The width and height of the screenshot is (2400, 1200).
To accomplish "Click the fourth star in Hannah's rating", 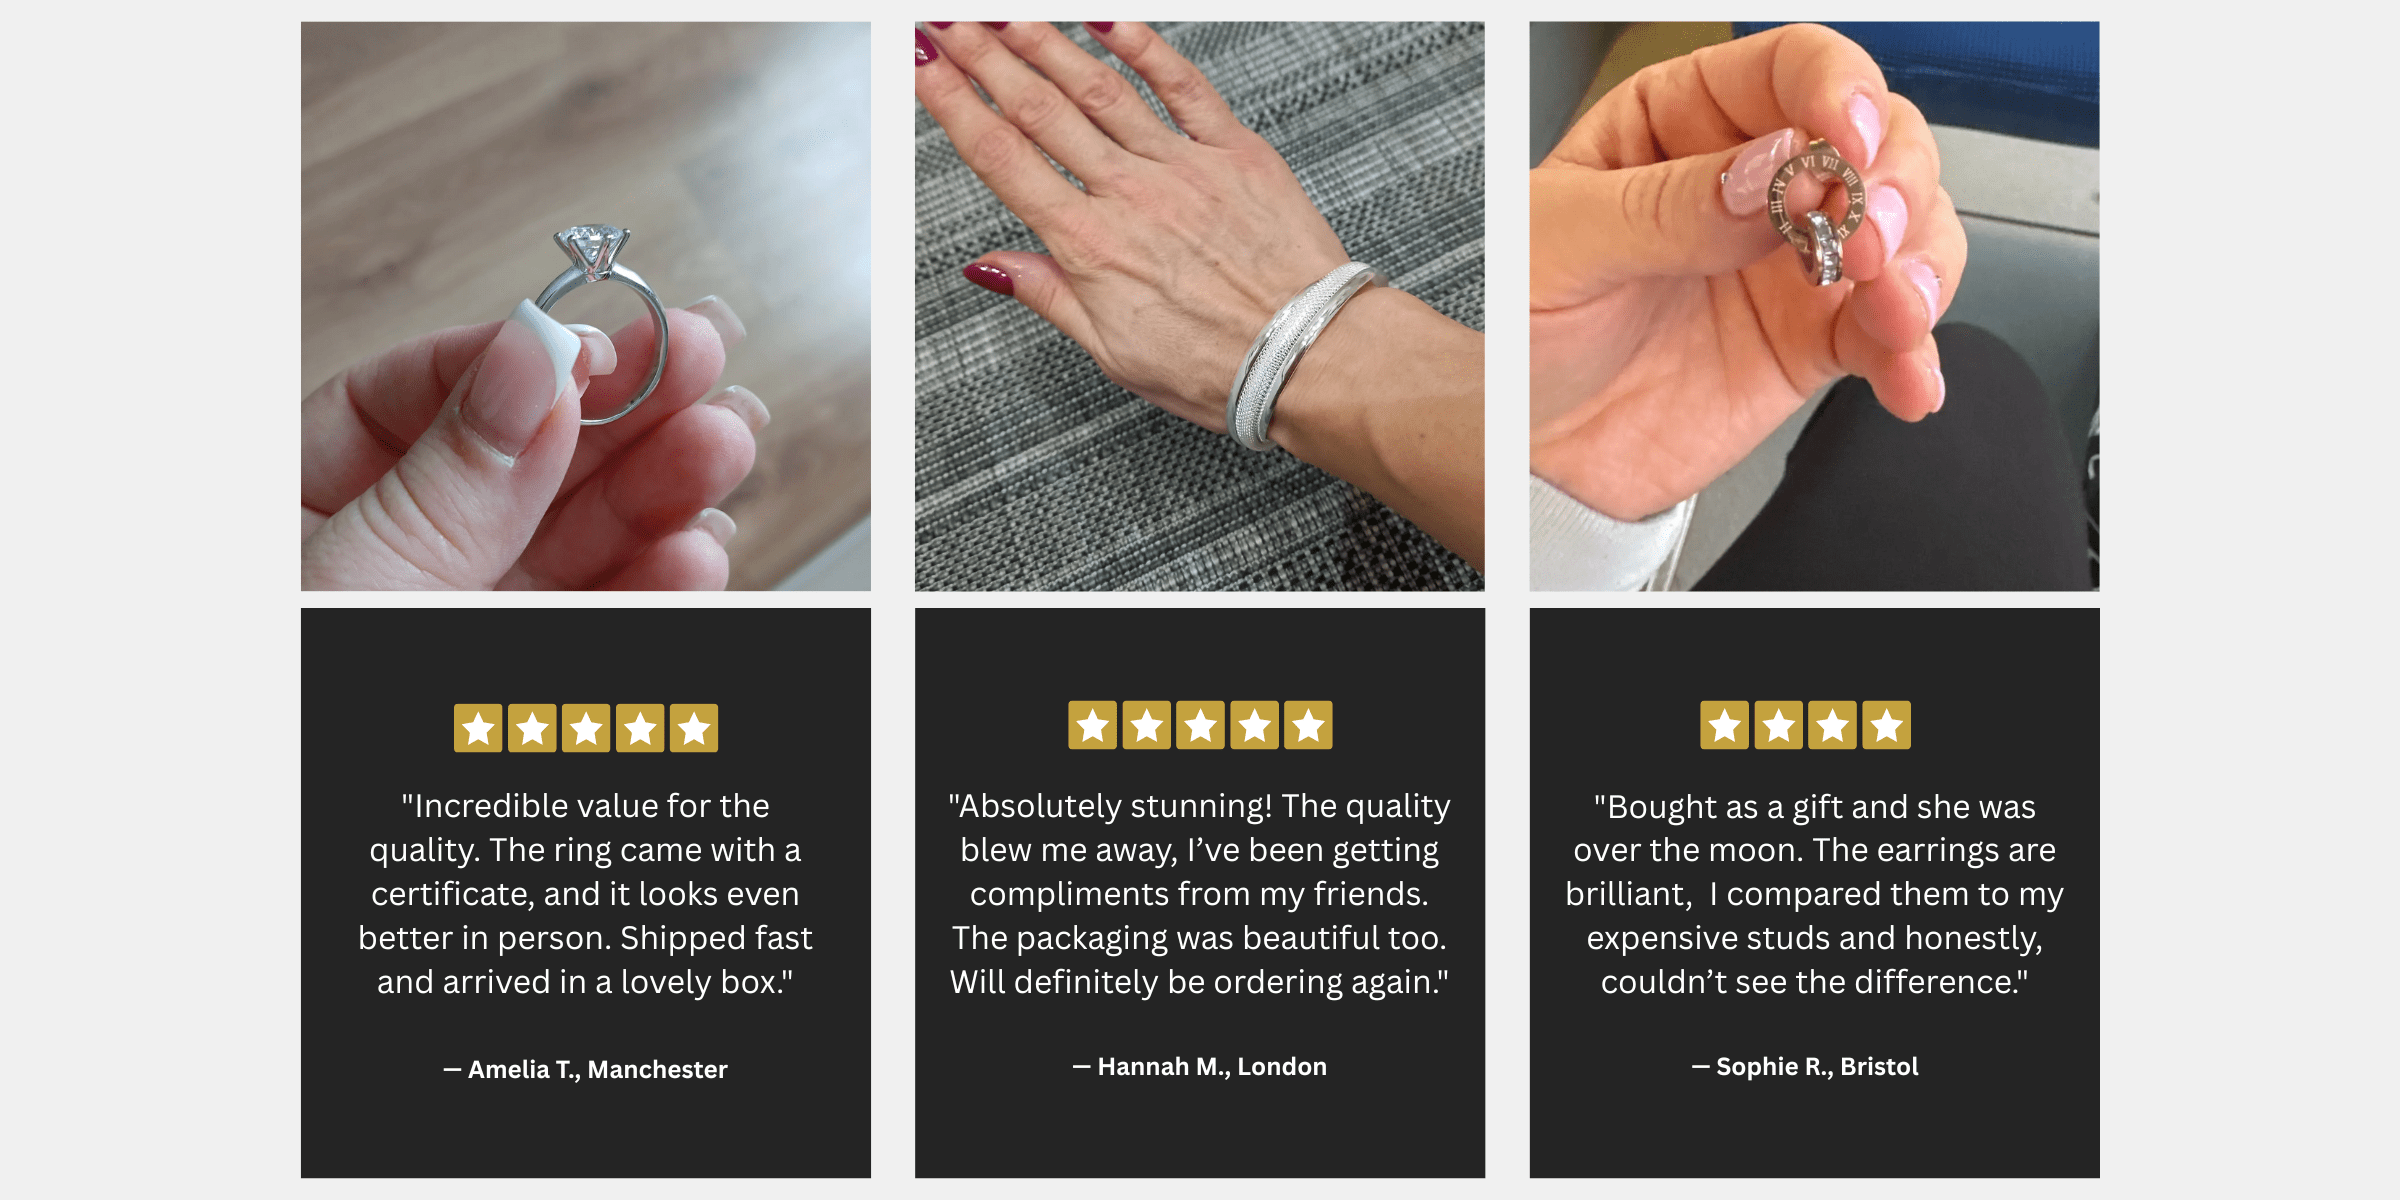I will [x=1255, y=725].
